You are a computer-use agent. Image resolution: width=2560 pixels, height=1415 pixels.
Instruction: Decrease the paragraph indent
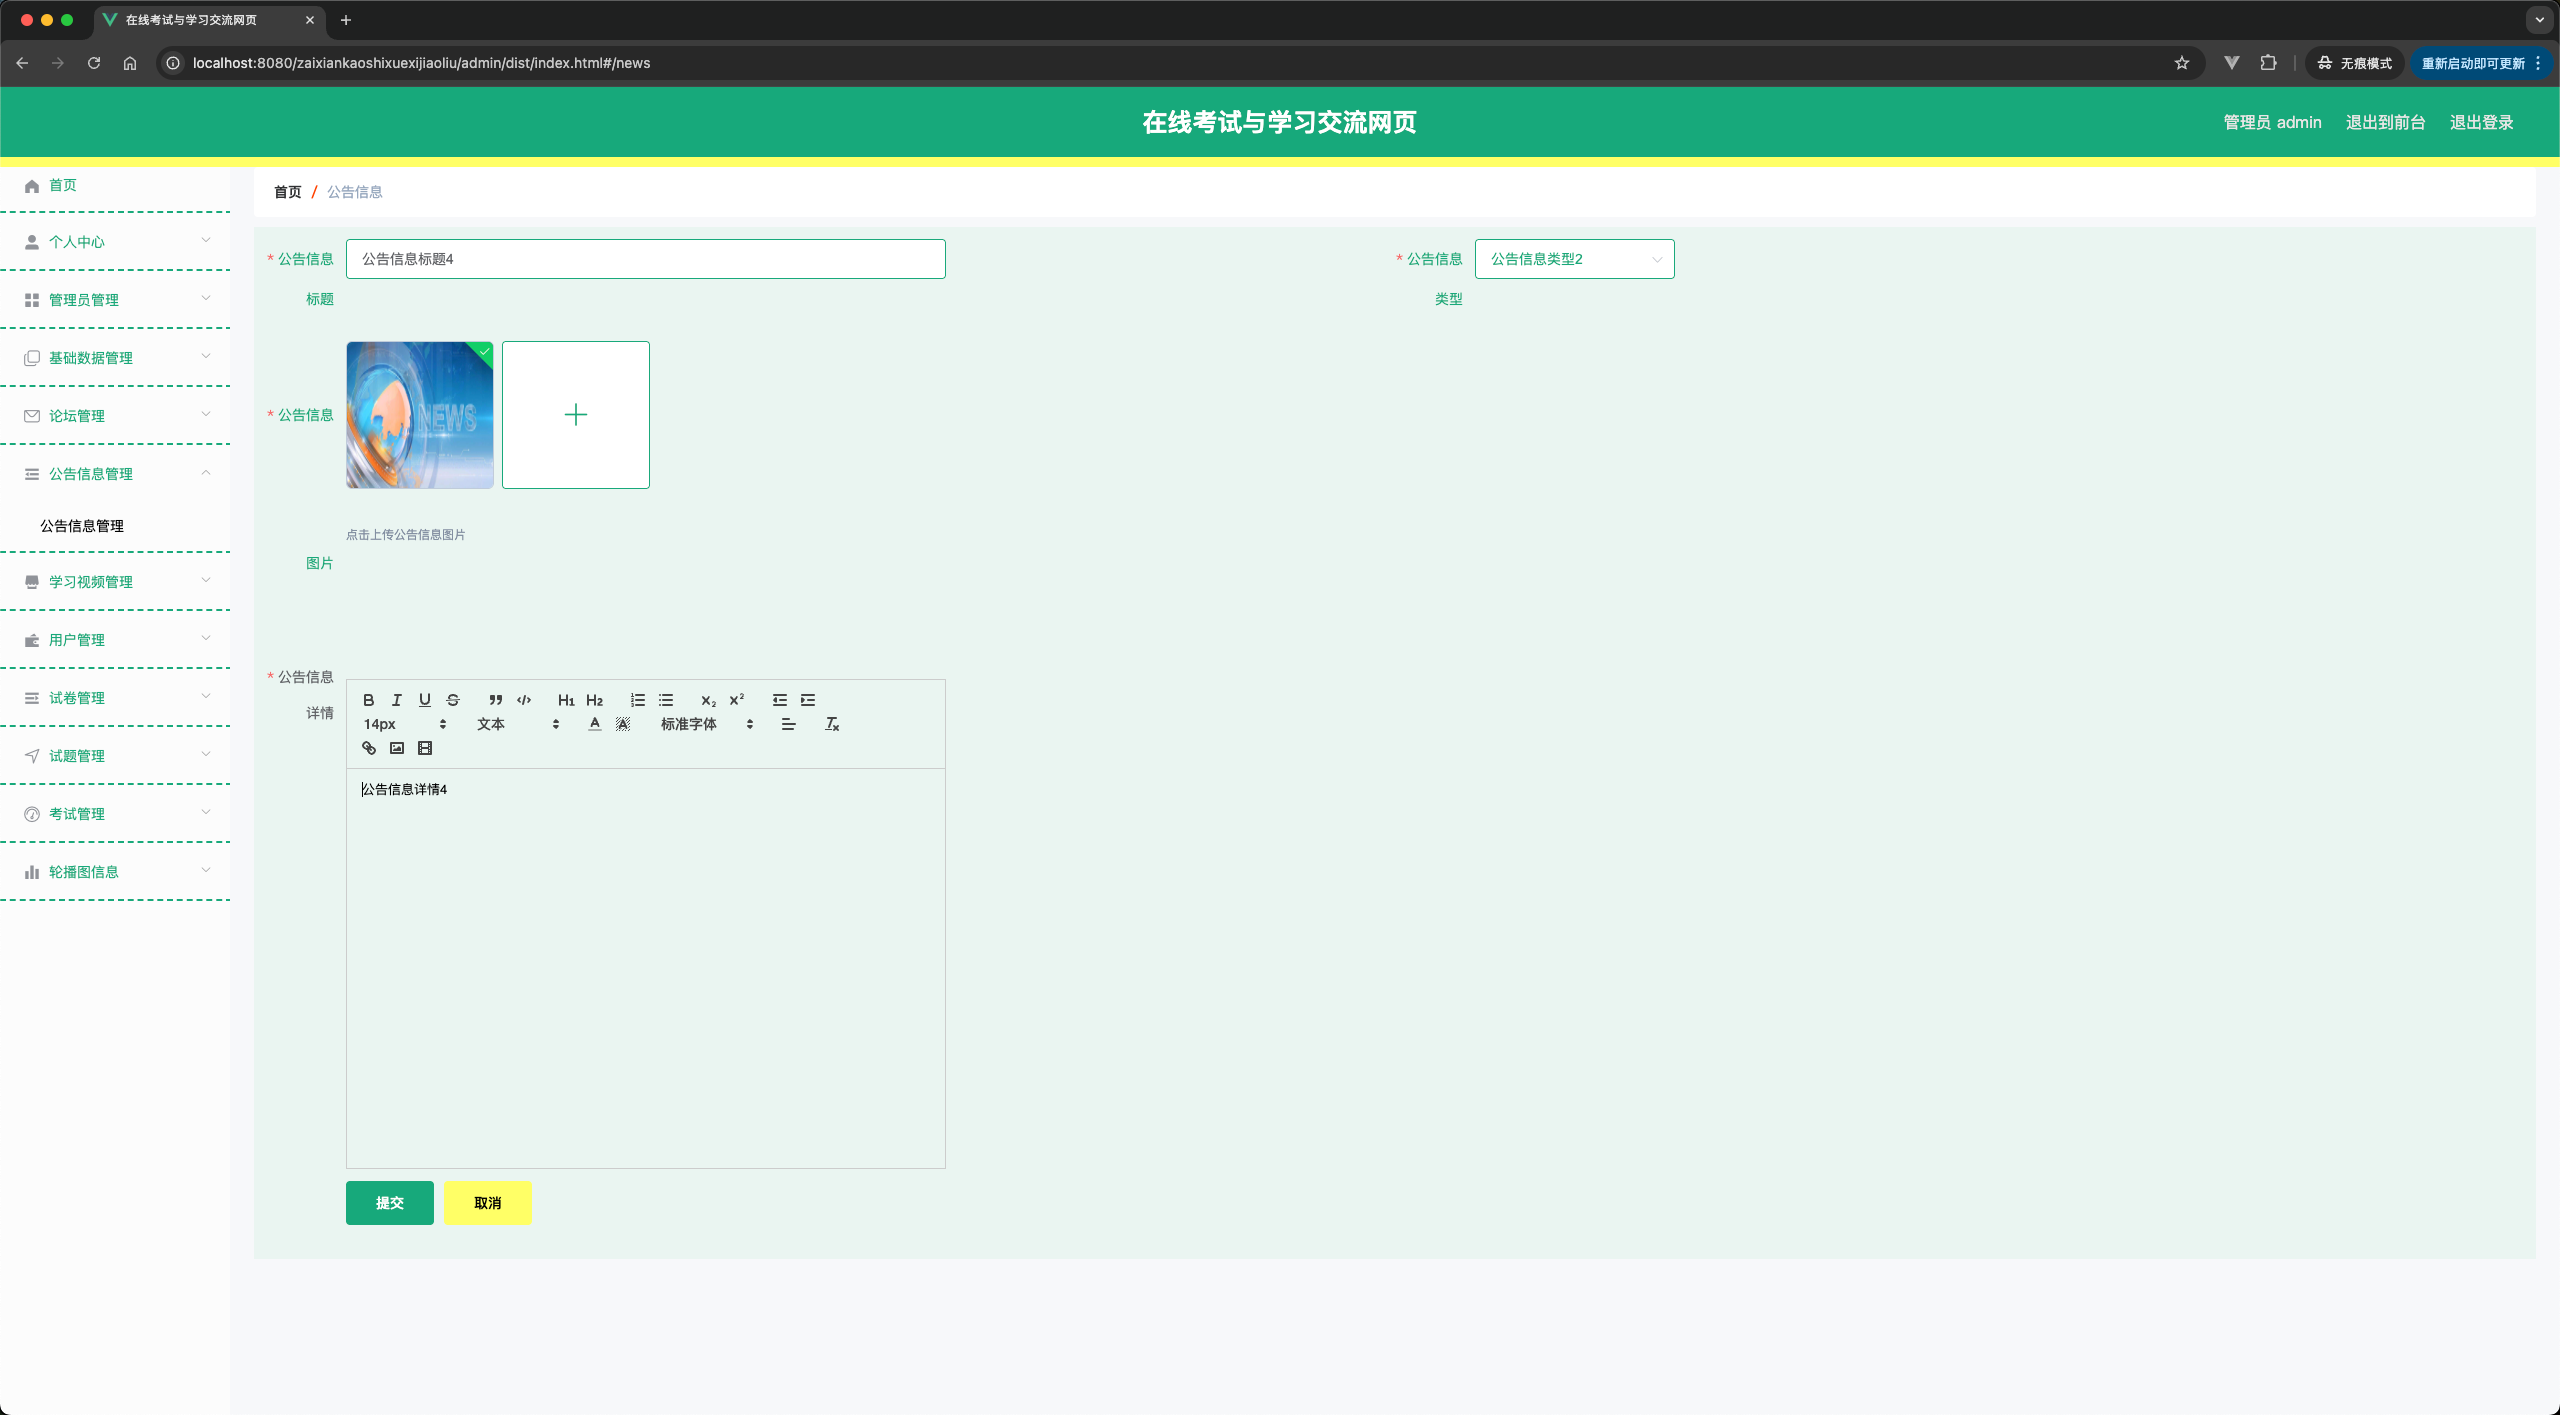(x=779, y=700)
